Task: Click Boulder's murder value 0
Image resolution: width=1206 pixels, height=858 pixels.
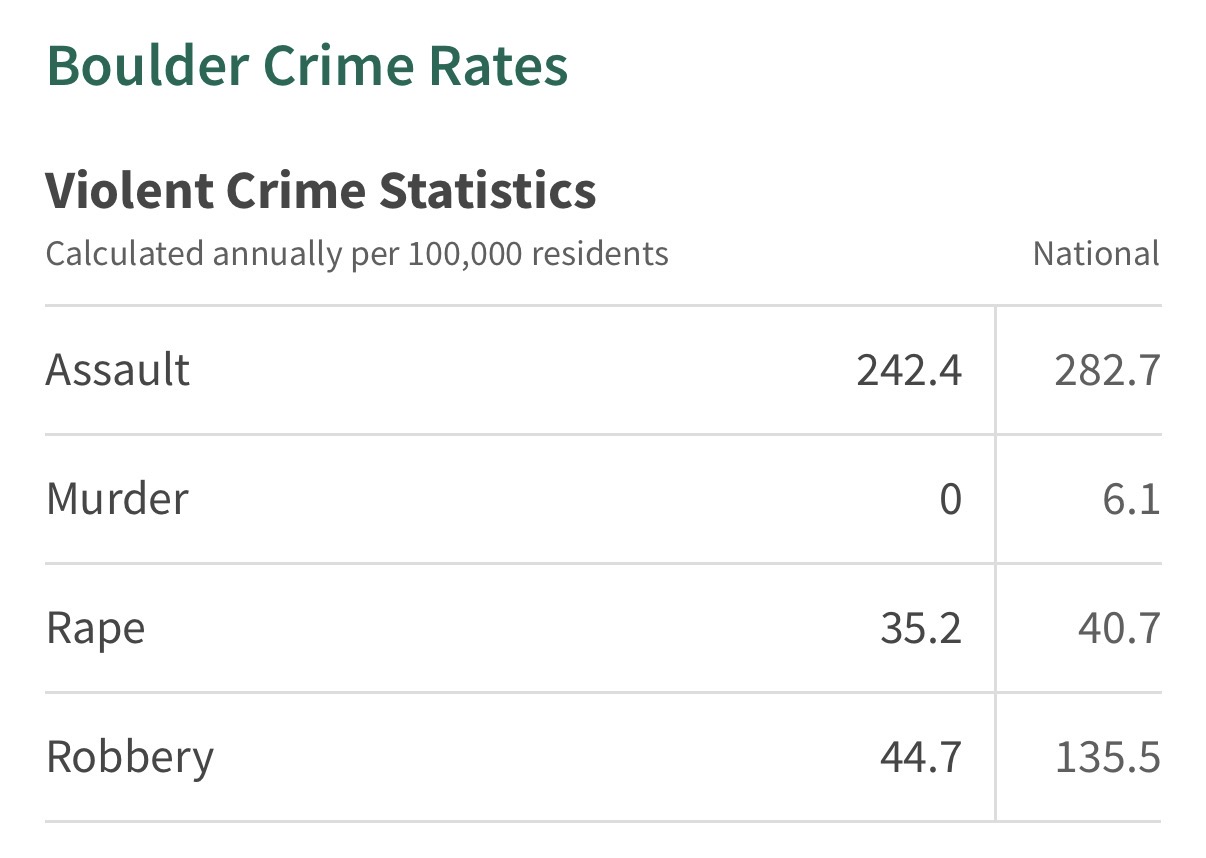Action: (950, 499)
